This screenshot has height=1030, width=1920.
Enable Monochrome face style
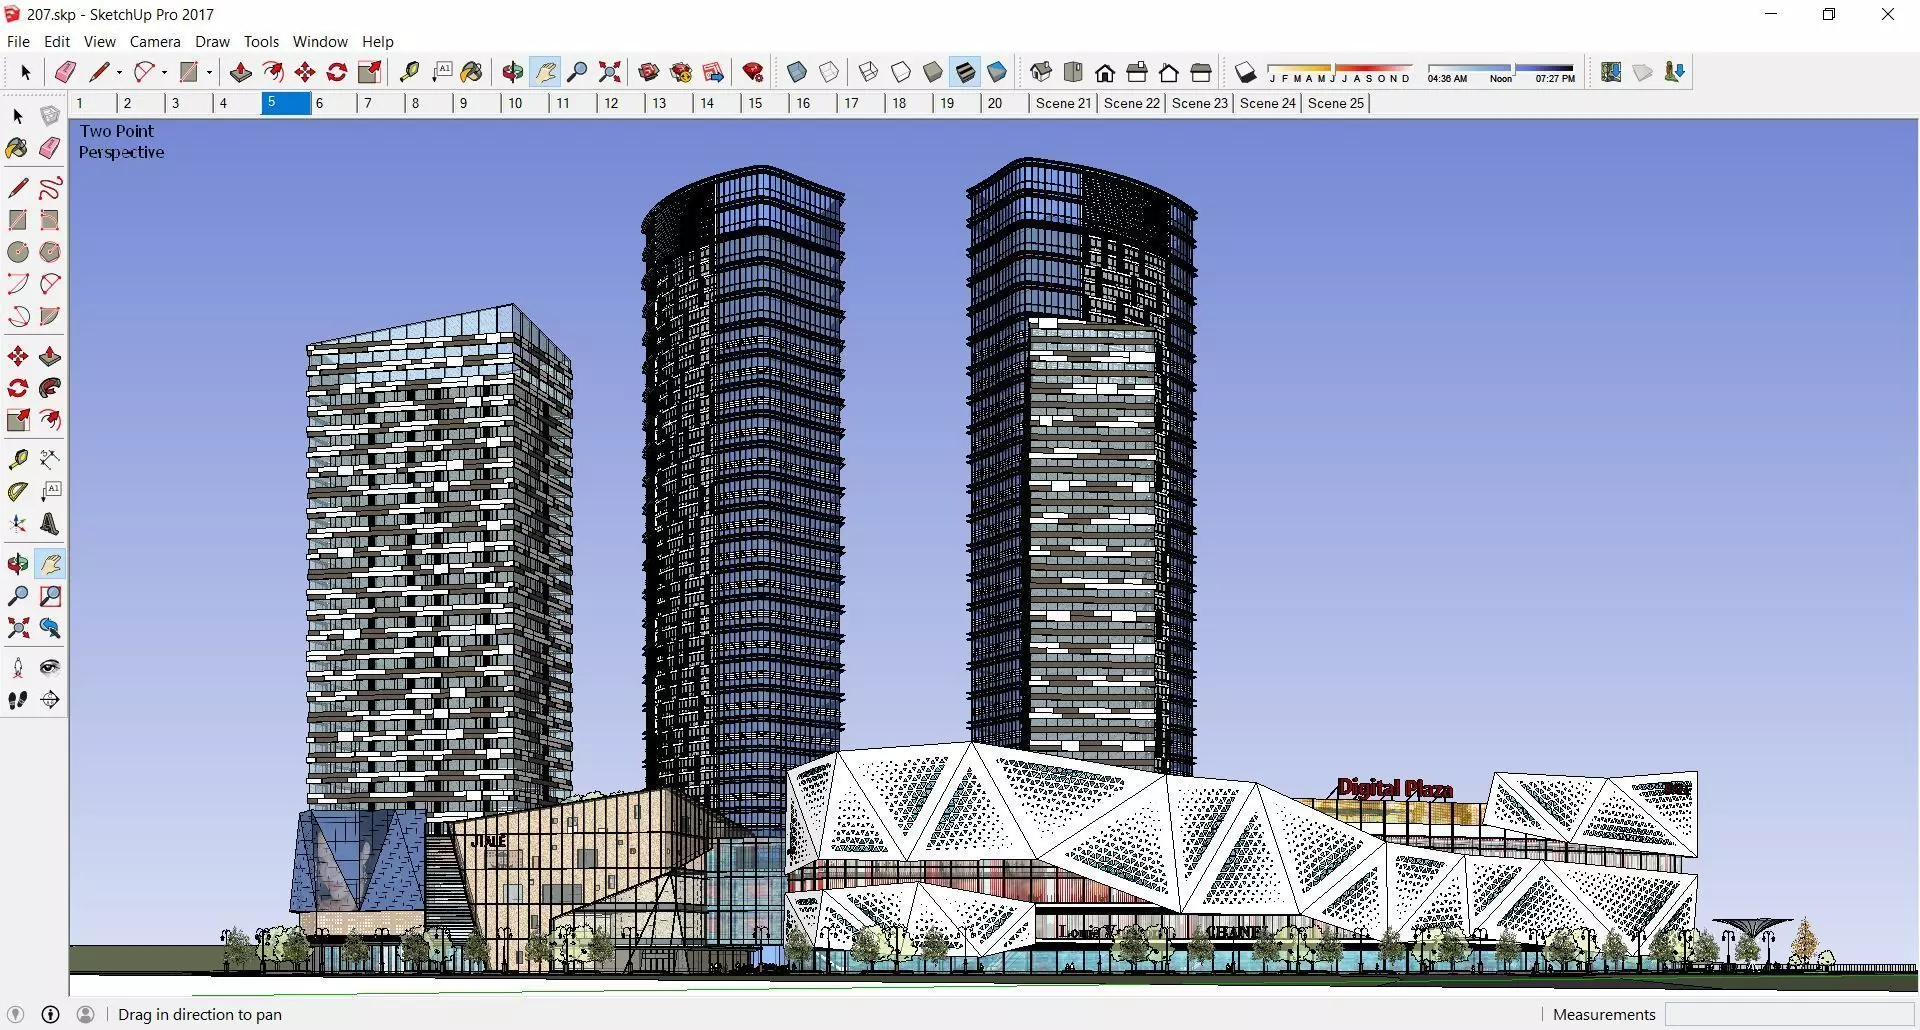tap(997, 72)
